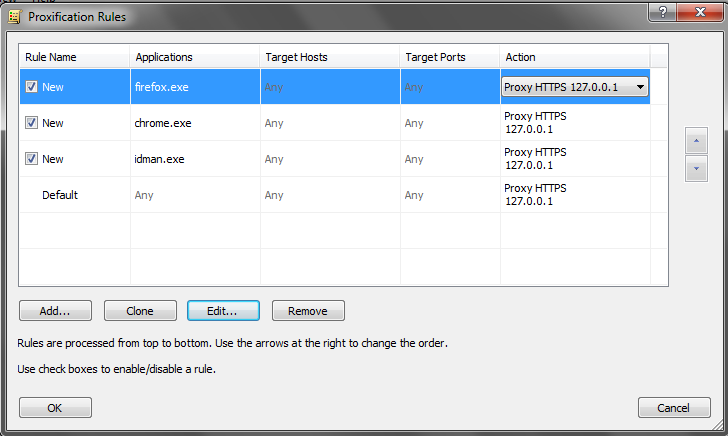Uncheck the idman.exe rule checkbox
This screenshot has height=436, width=728.
tap(31, 159)
